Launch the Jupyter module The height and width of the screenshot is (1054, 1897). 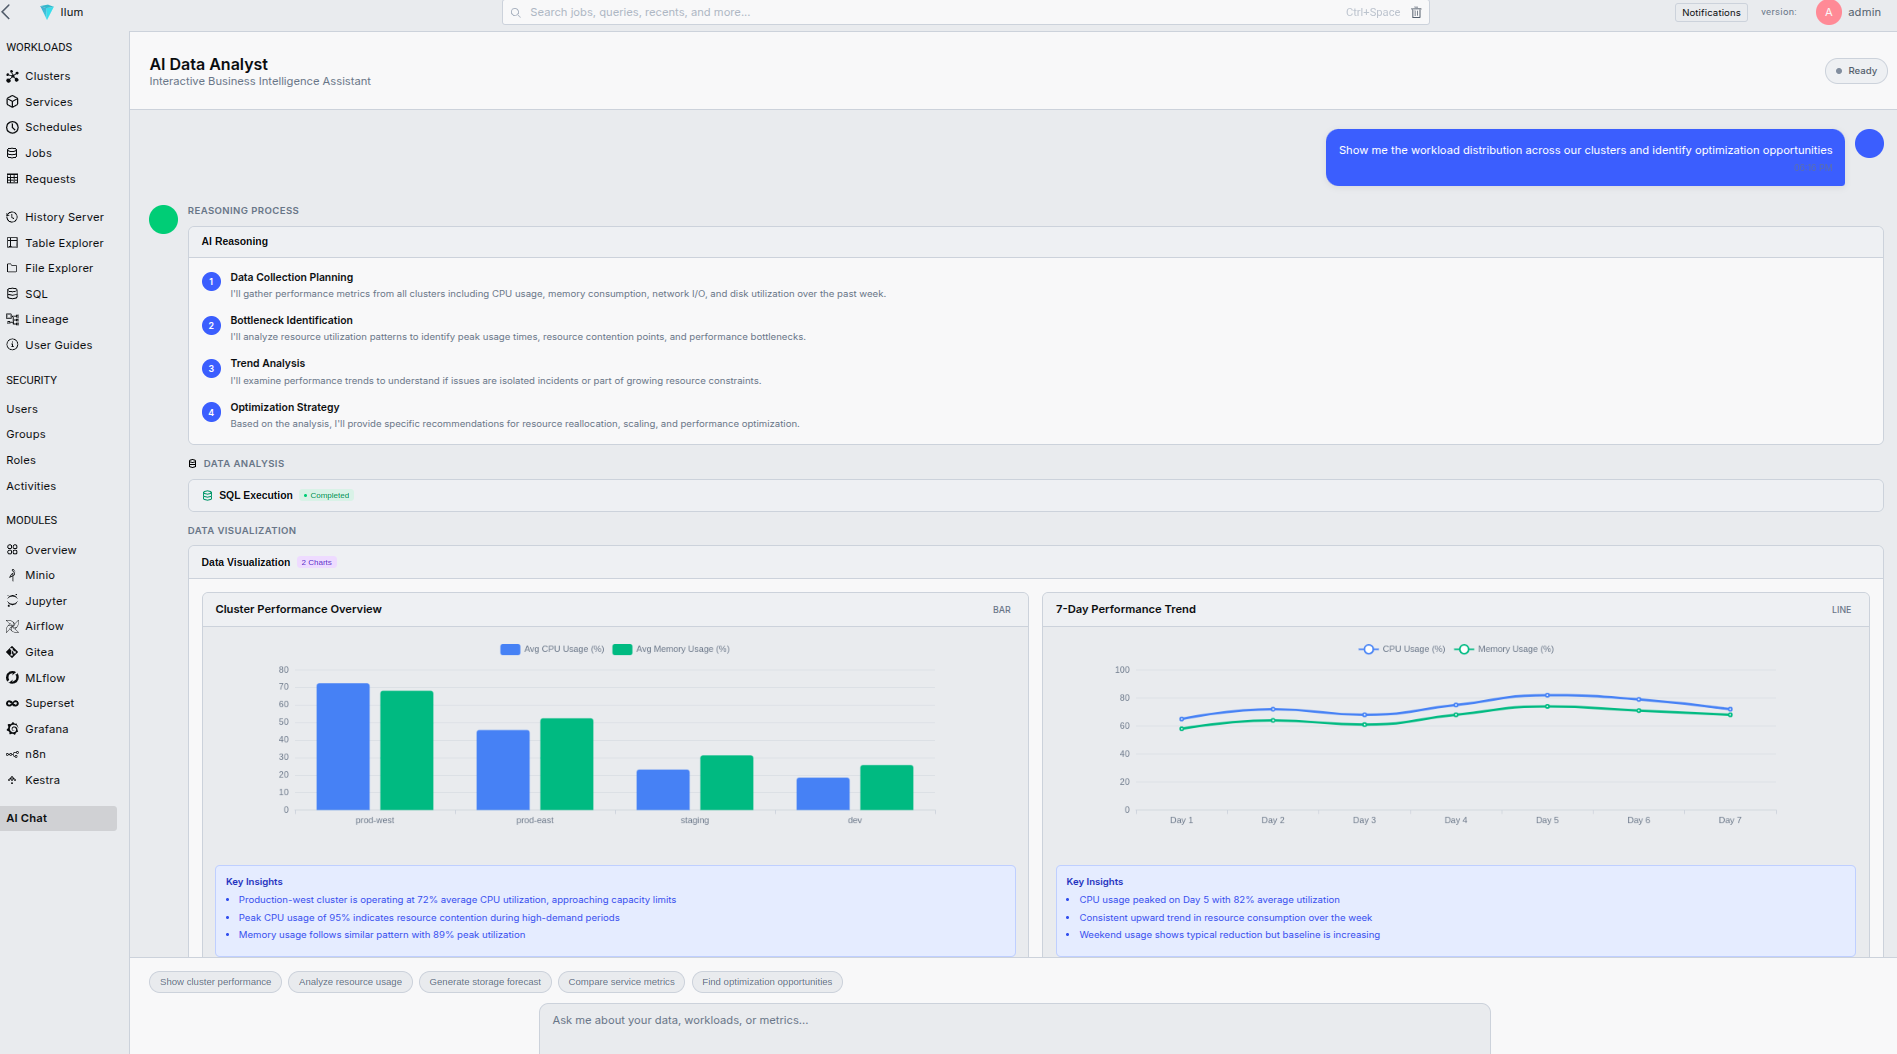click(46, 601)
